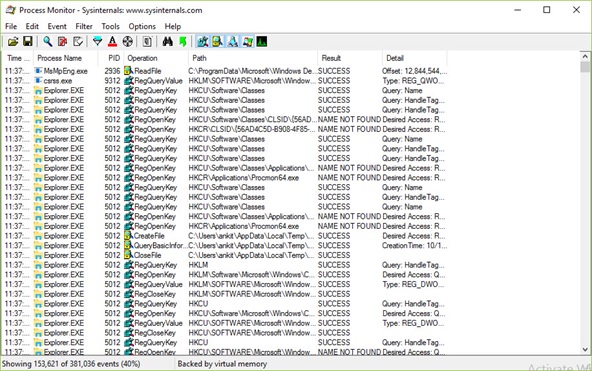This screenshot has width=592, height=371.
Task: Click the QueryBasicInfor... operation cell
Action: point(160,246)
